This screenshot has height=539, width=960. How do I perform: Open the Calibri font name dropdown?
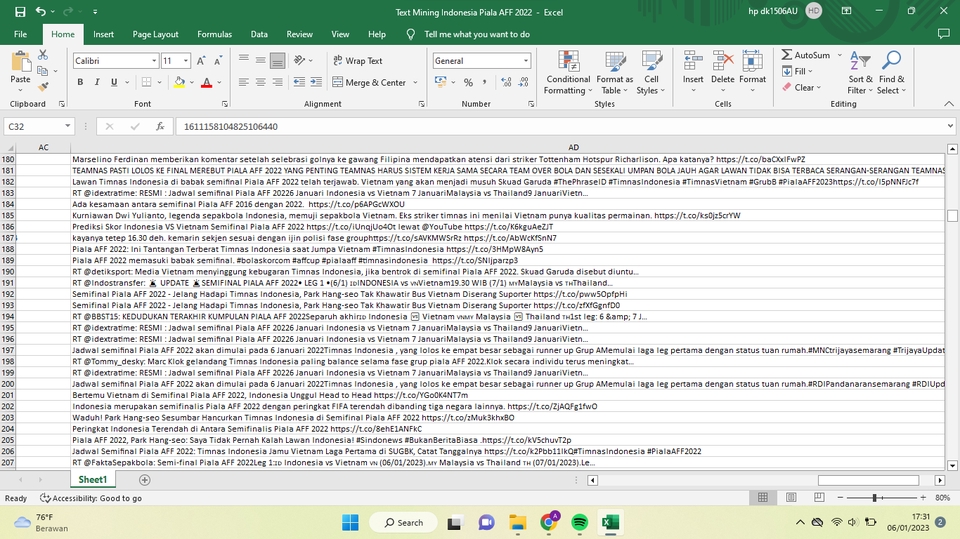154,61
